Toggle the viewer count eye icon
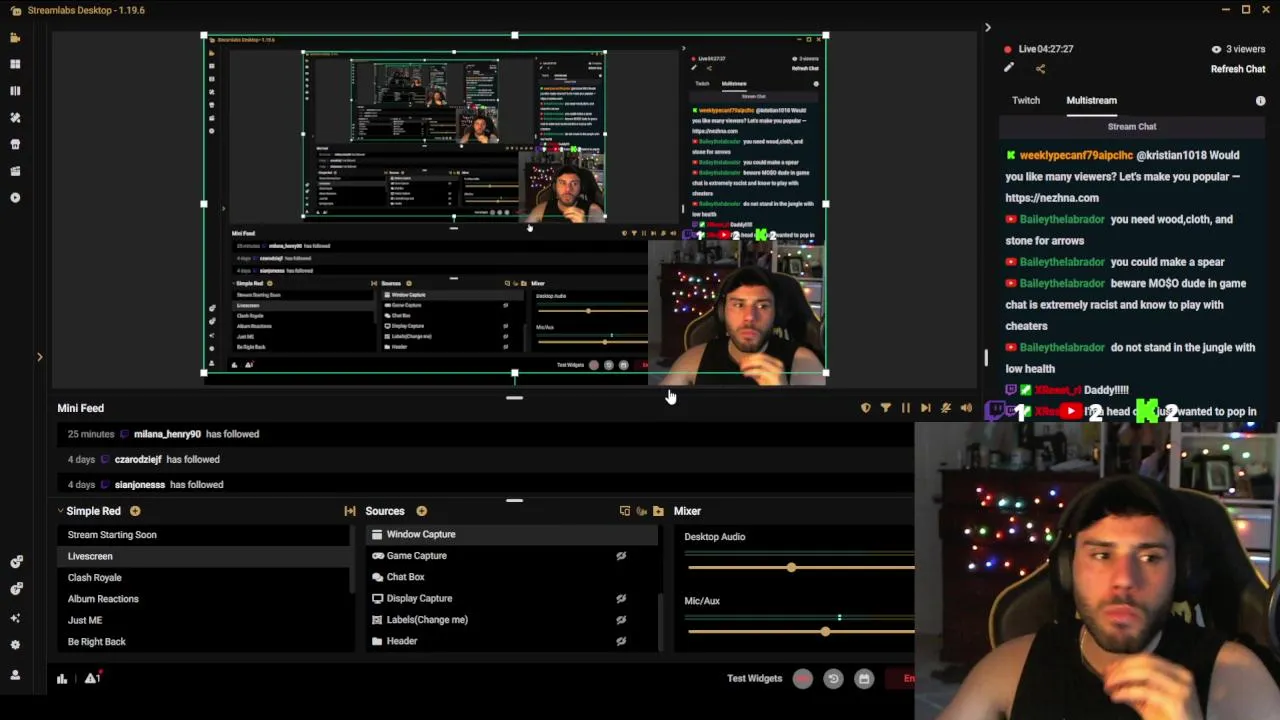1280x720 pixels. click(x=1216, y=49)
